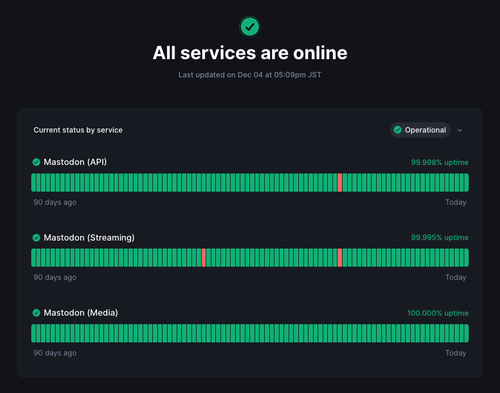Click the 99.995% uptime value
The height and width of the screenshot is (393, 500).
439,238
